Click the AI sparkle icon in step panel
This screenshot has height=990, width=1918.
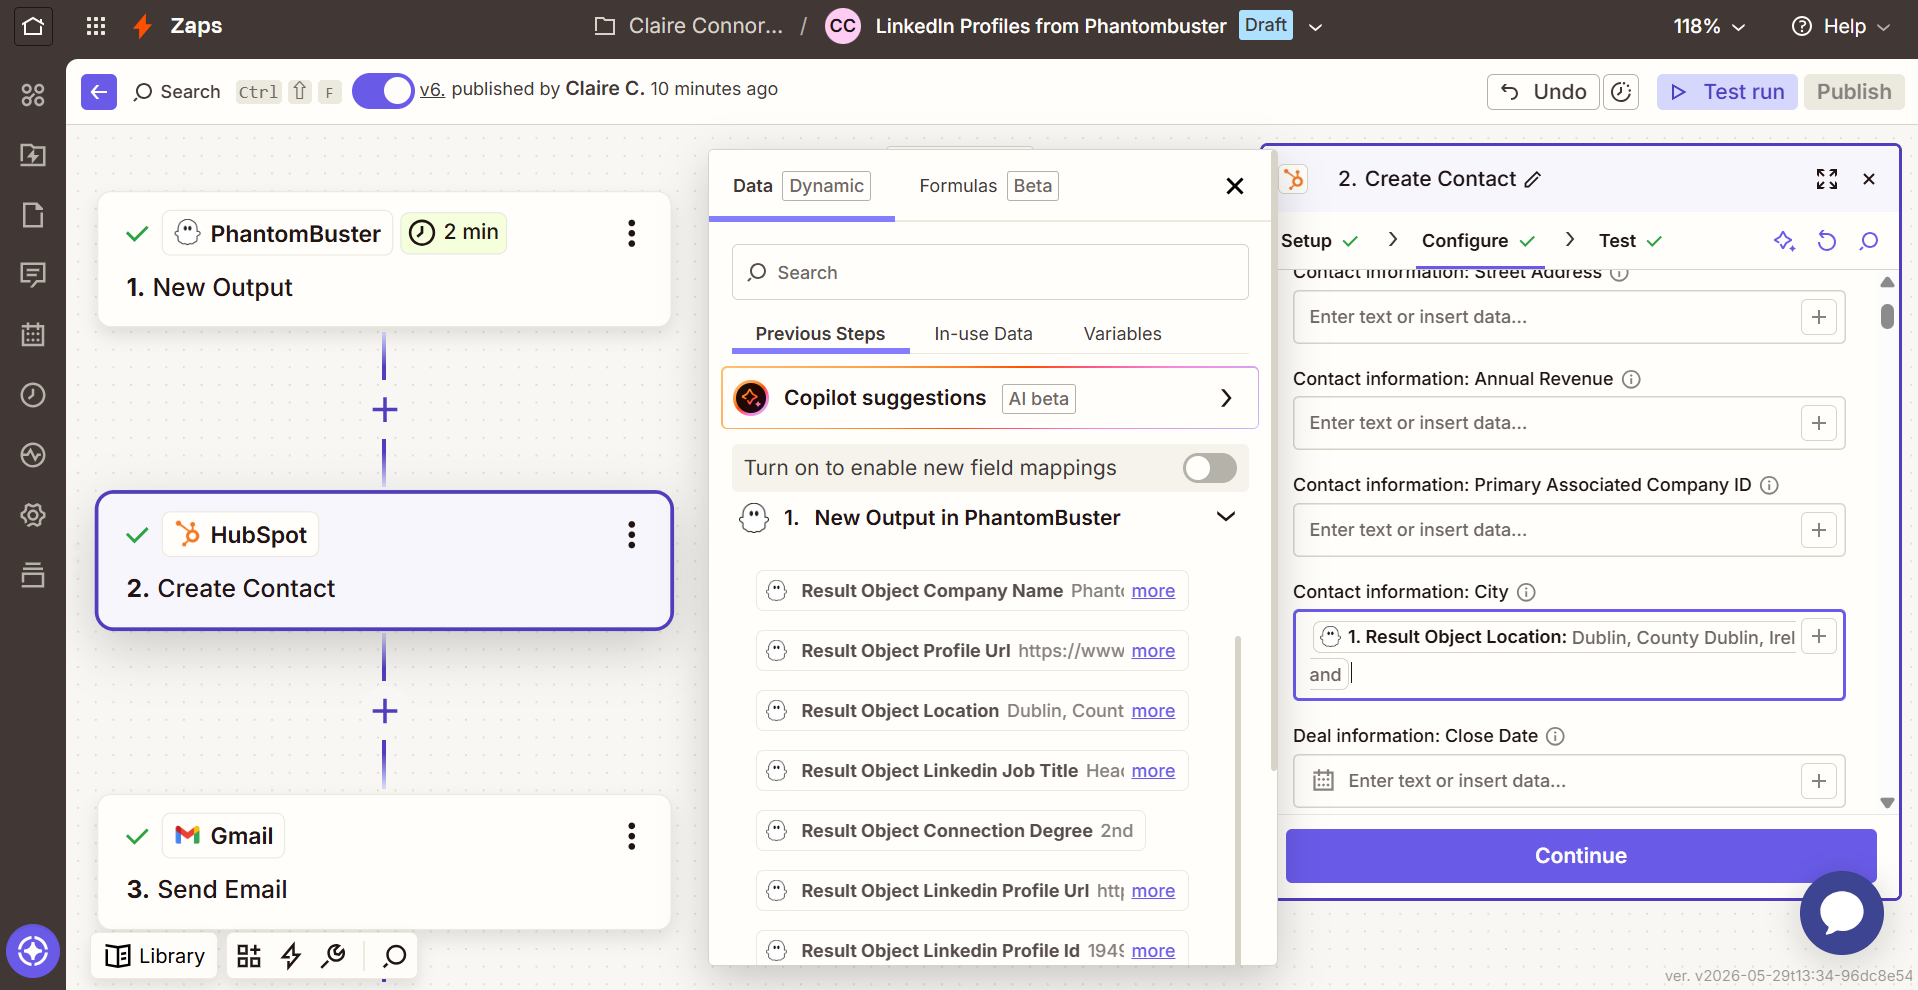click(x=1785, y=241)
